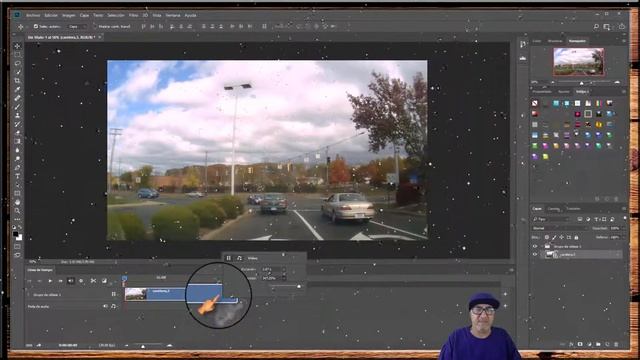Step to the next frame in the timeline
The height and width of the screenshot is (360, 640).
60,281
